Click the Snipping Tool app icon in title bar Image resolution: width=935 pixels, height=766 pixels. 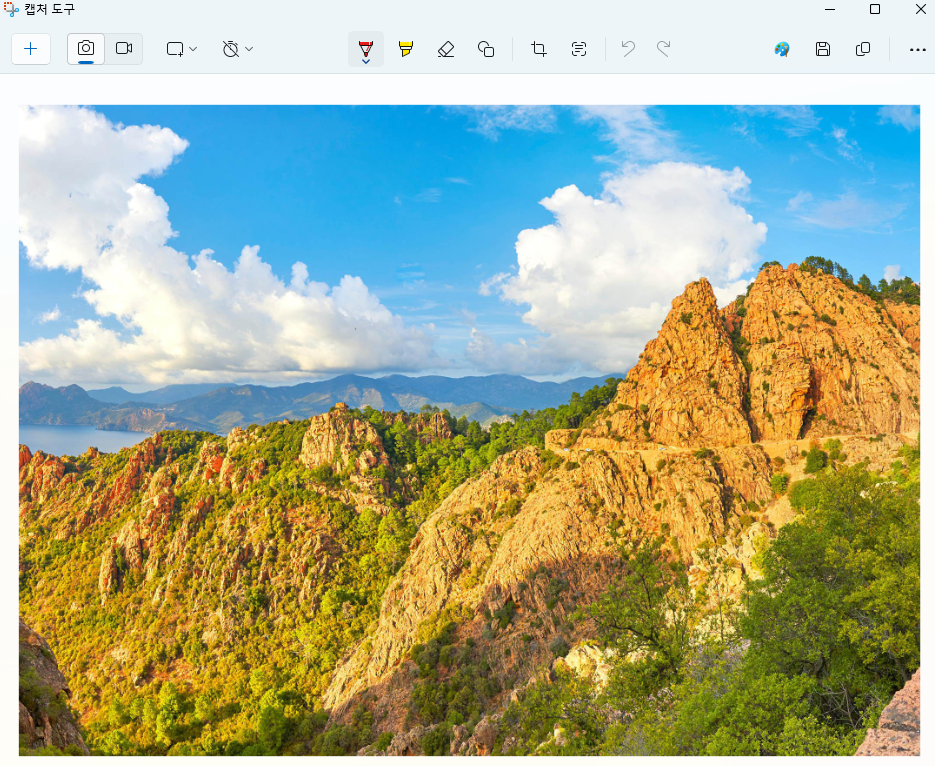point(11,9)
